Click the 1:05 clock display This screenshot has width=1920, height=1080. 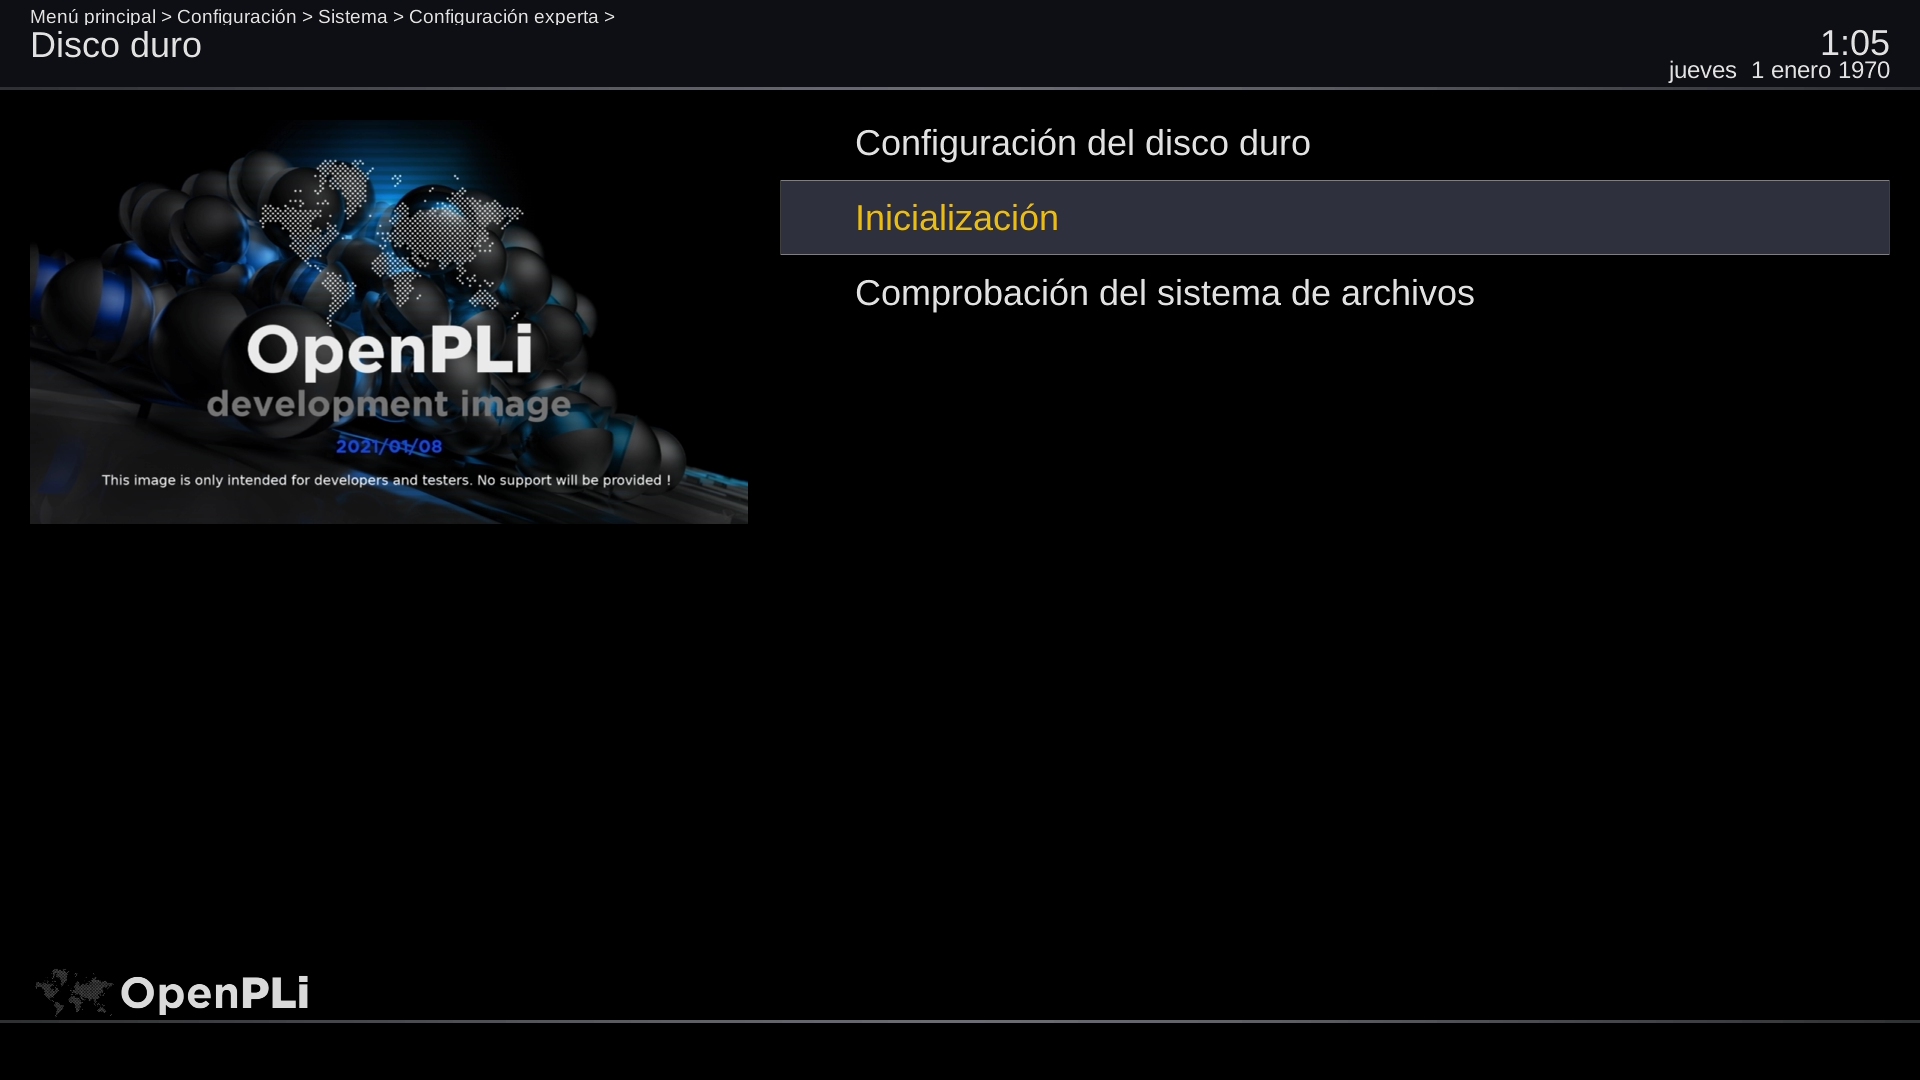coord(1853,43)
